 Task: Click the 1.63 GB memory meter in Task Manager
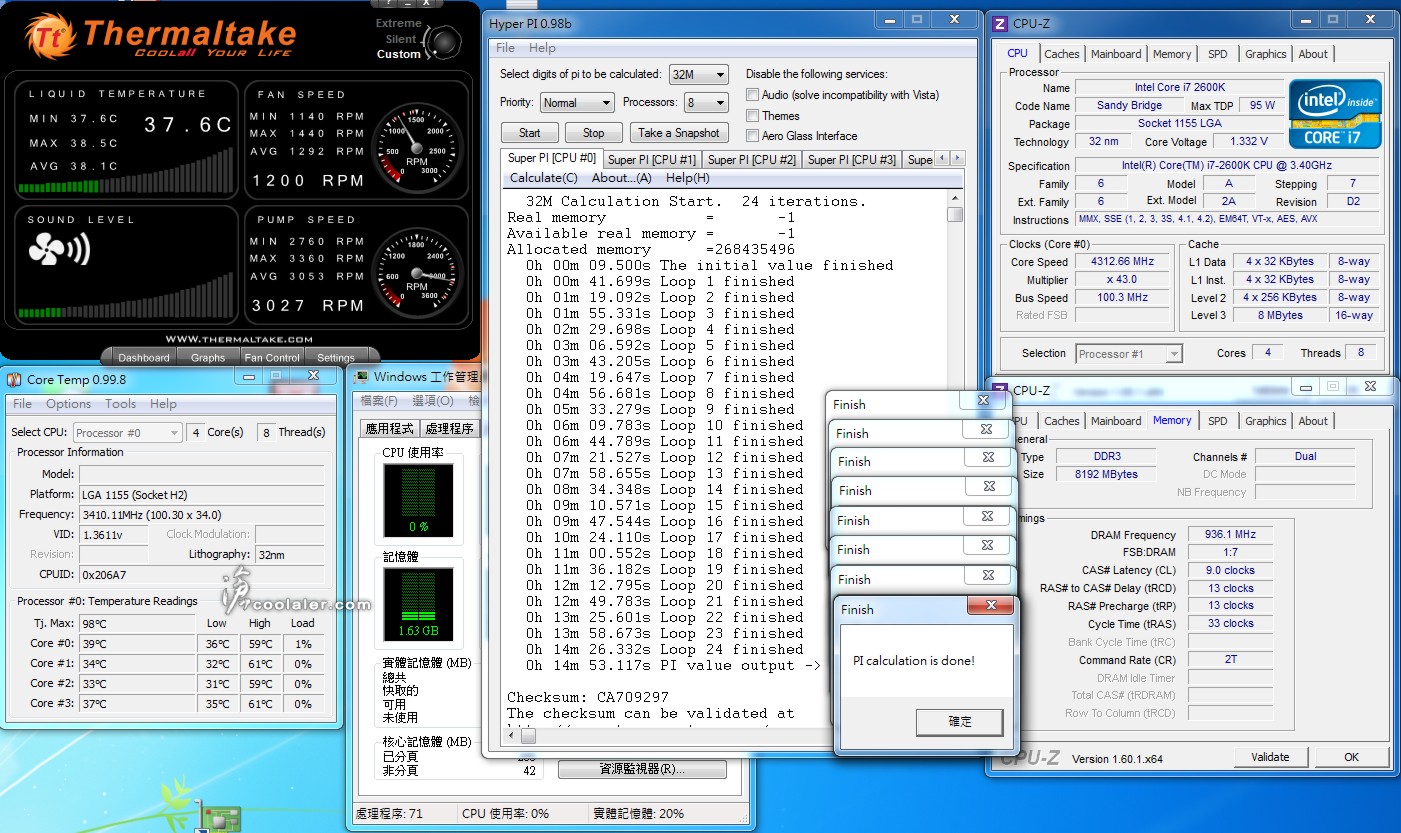pos(418,605)
